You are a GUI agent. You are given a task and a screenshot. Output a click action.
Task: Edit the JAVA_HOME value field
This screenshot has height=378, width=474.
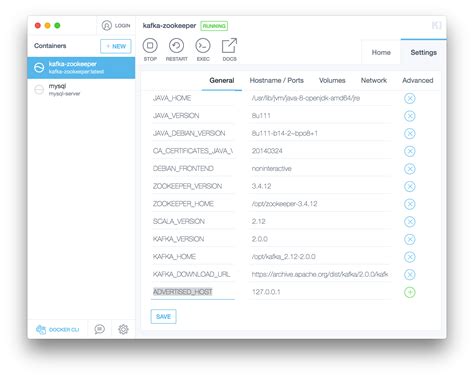(320, 98)
